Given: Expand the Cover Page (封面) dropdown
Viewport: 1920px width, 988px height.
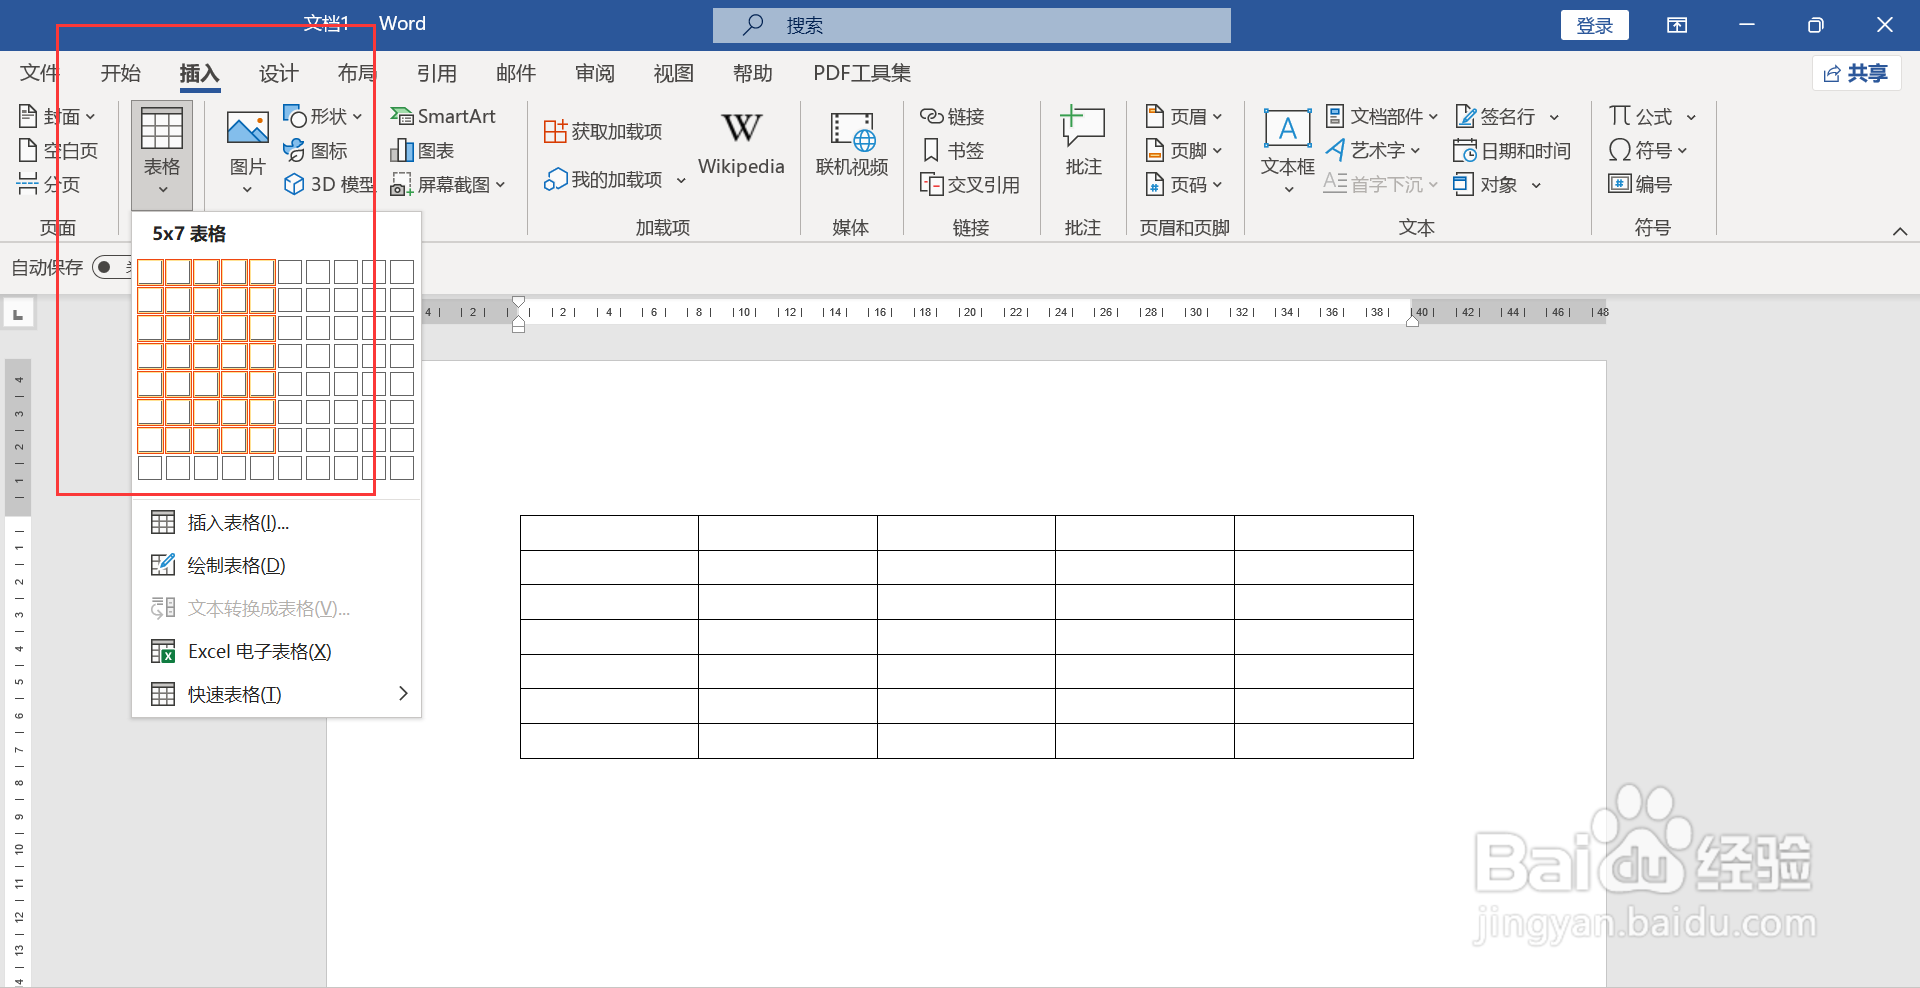Looking at the screenshot, I should 90,117.
